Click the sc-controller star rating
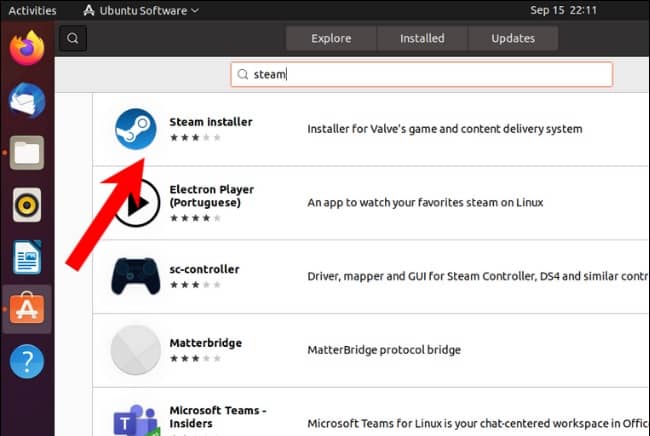Viewport: 650px width, 436px height. [x=195, y=285]
